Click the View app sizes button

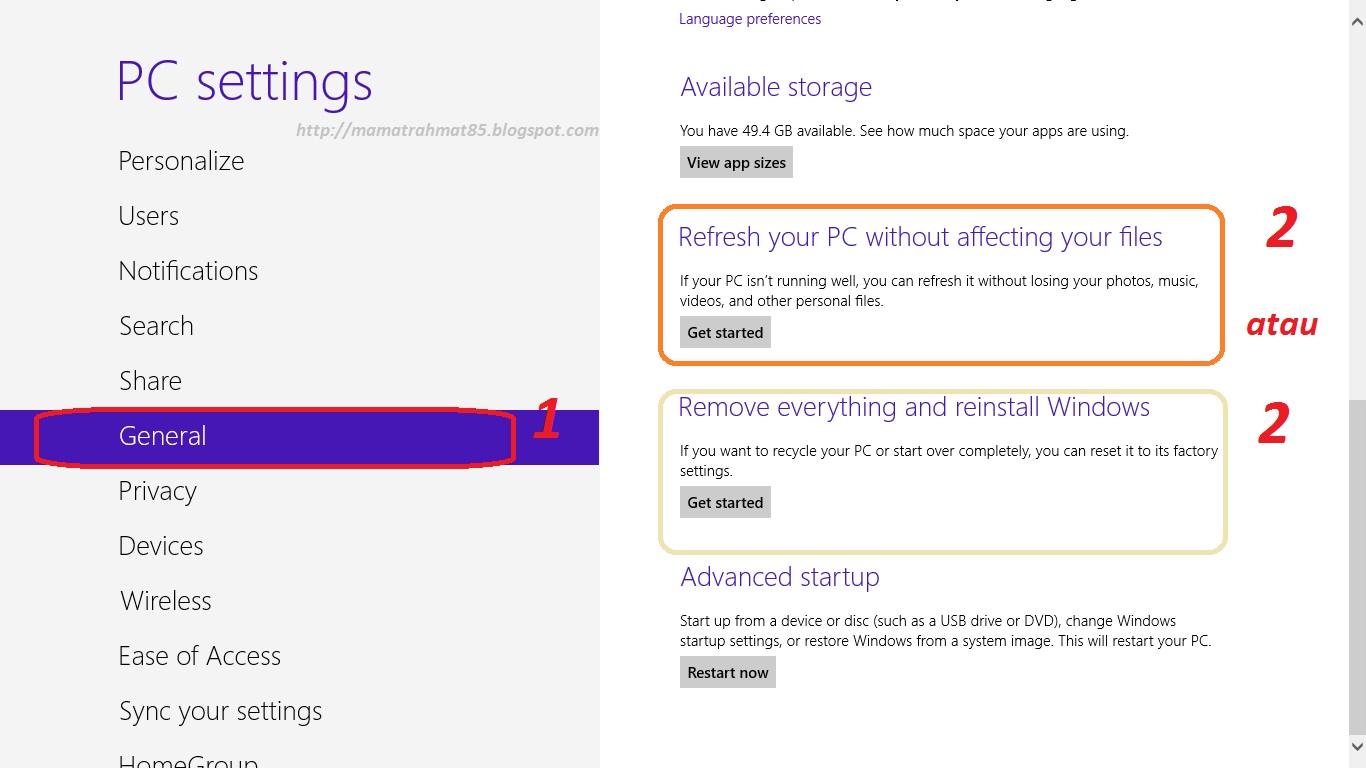[736, 163]
